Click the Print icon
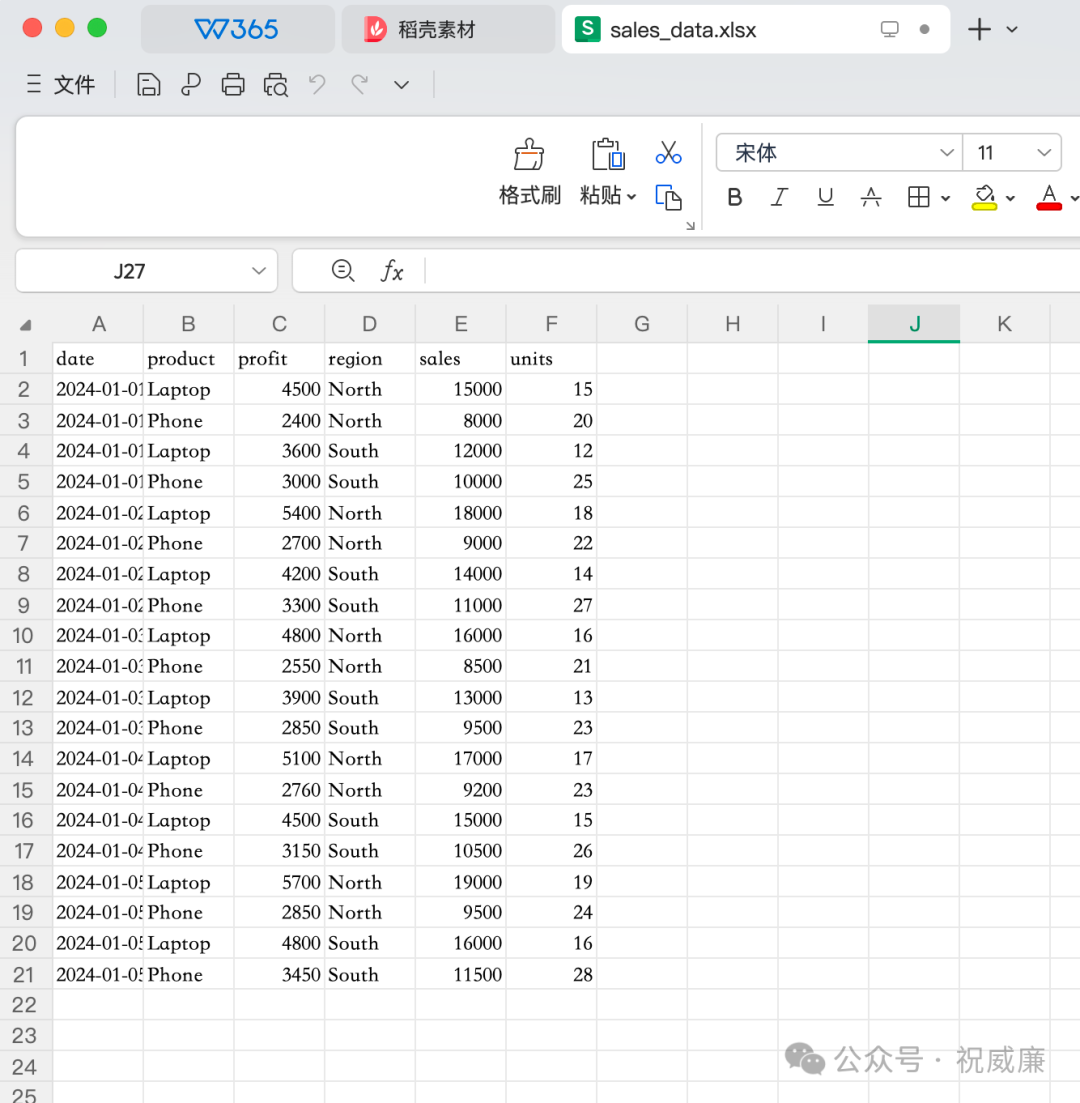Screen dimensions: 1080x1103 click(x=233, y=84)
